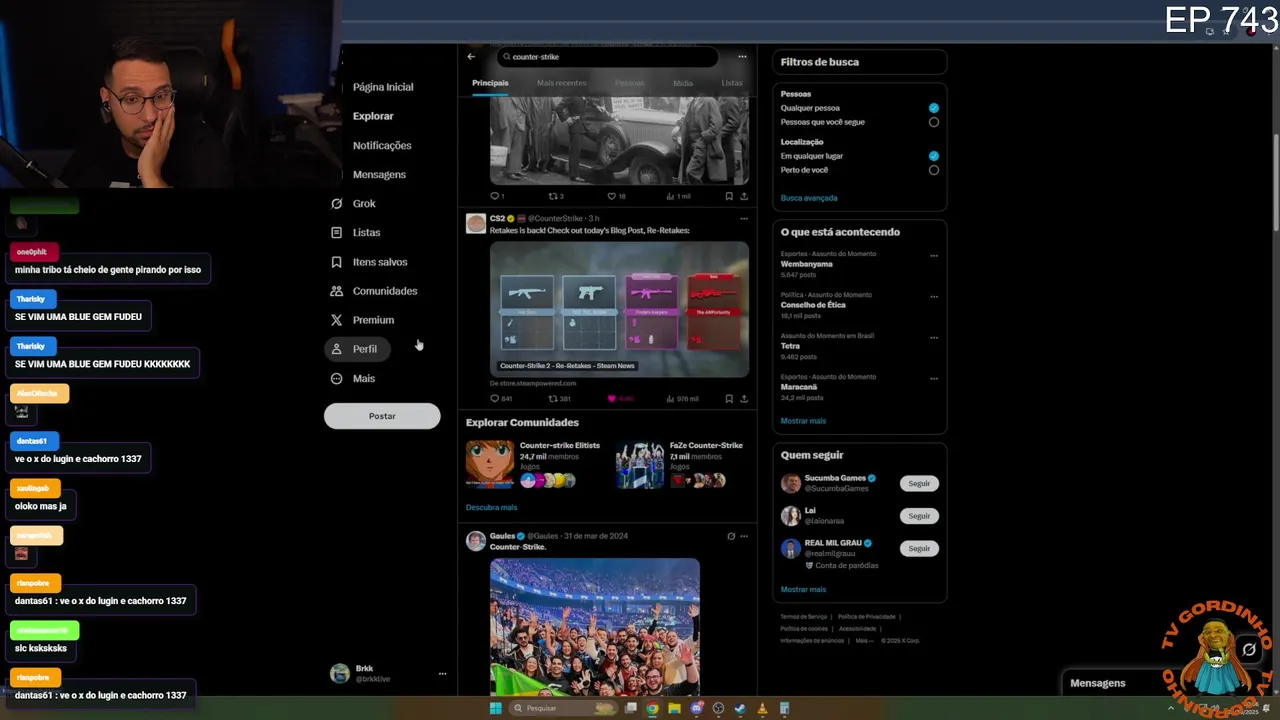1280x720 pixels.
Task: Switch to the Mídia tab
Action: (683, 83)
